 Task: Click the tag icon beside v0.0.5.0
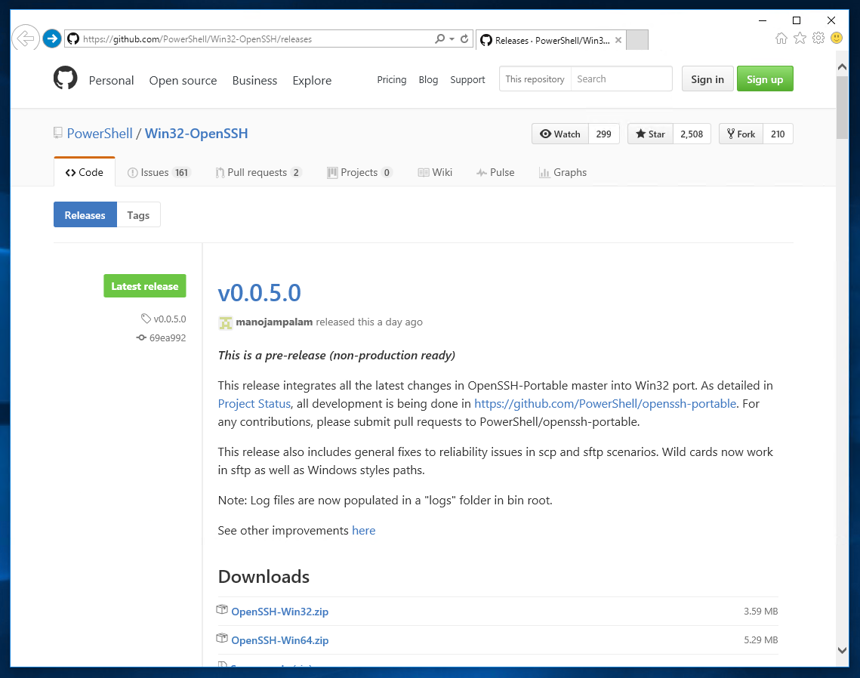coord(145,318)
